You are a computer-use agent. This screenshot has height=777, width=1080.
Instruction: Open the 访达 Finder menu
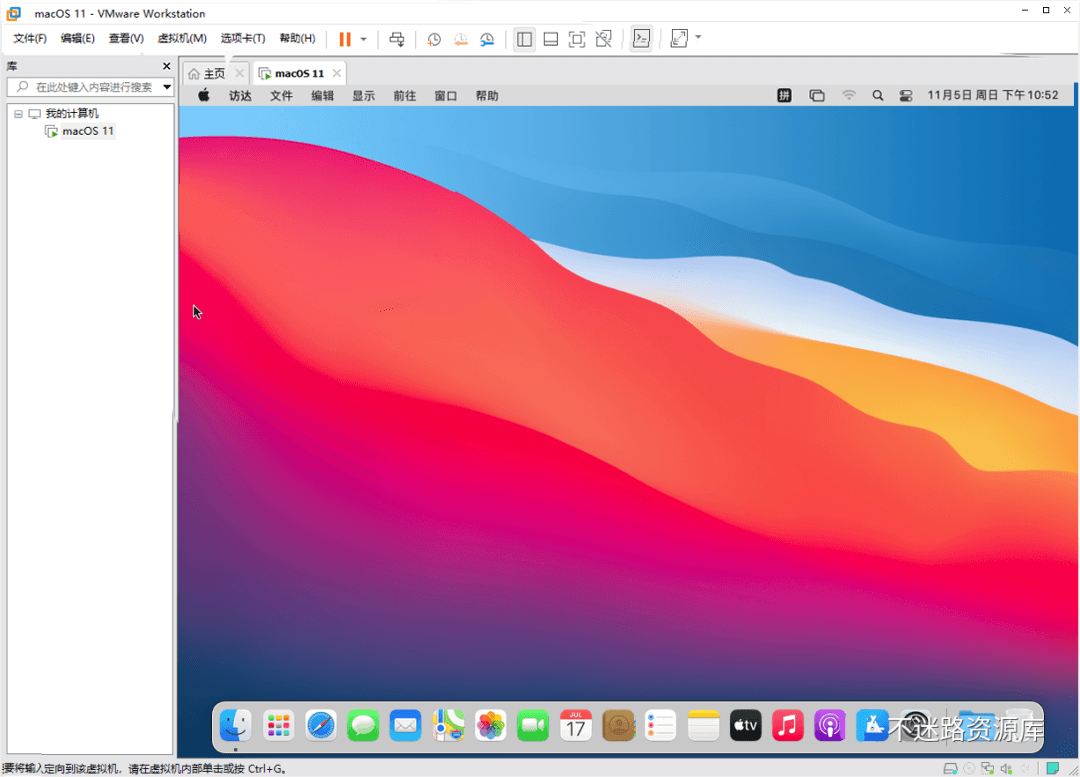(240, 96)
